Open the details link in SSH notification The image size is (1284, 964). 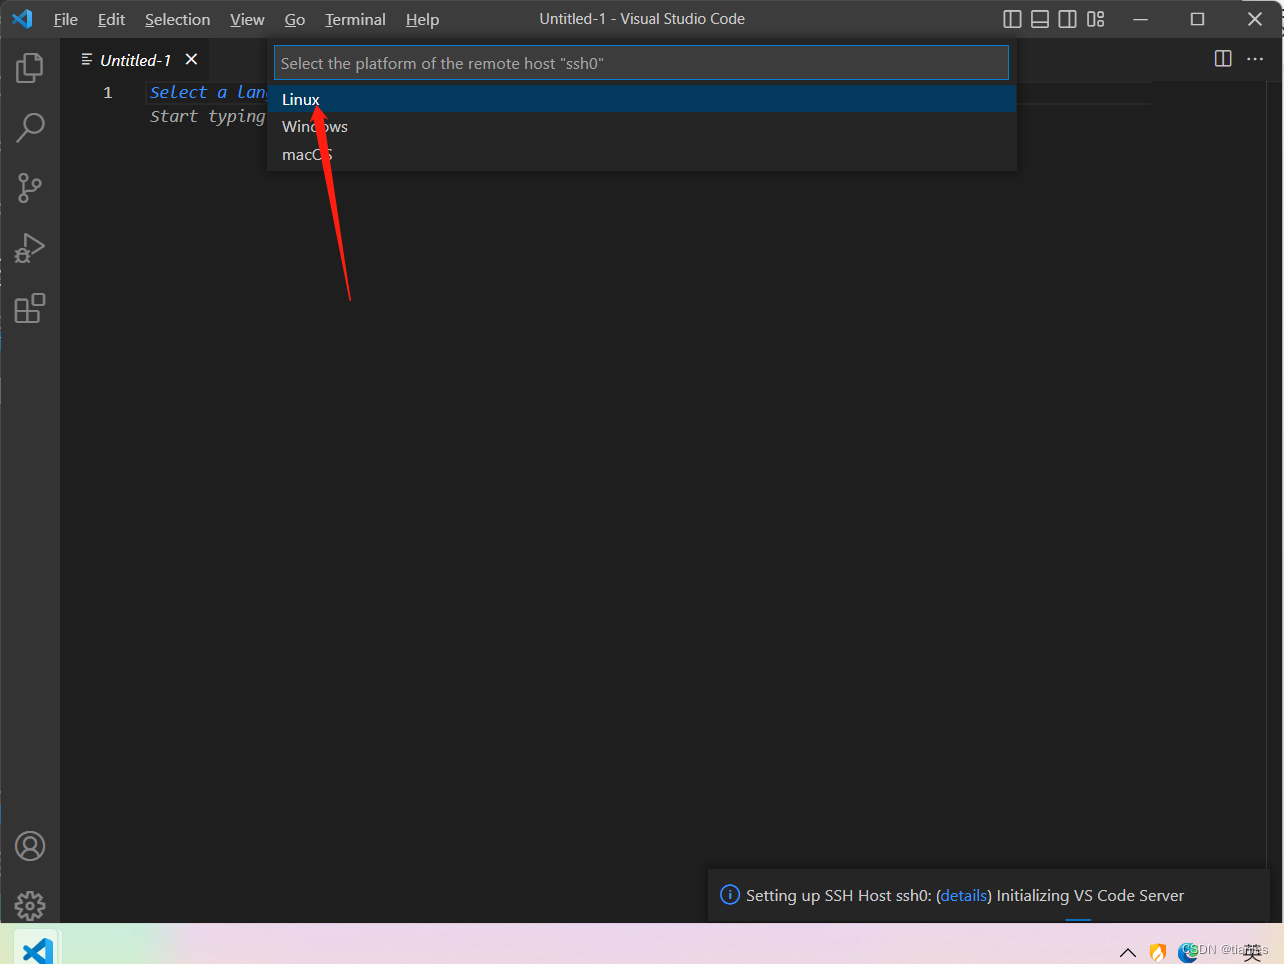click(964, 896)
